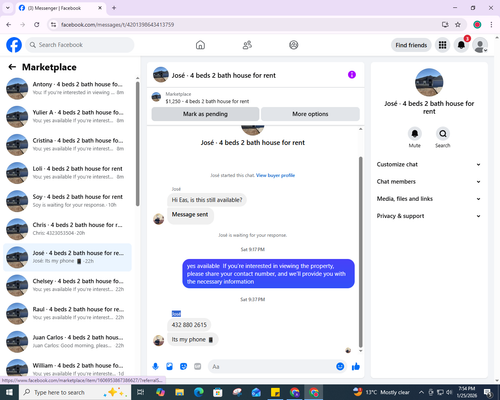Open the Notifications bell in the header
Image resolution: width=500 pixels, height=400 pixels.
tap(461, 45)
